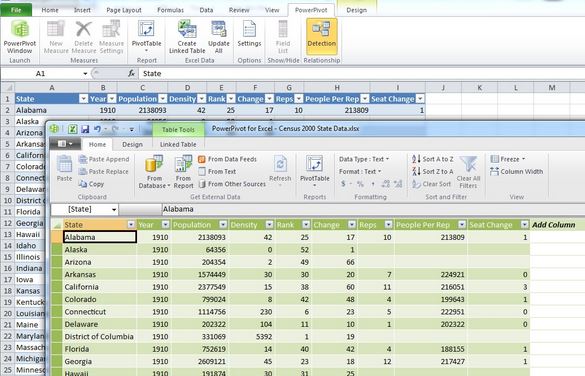Open Density filter dropdown in PowerPivot table

(269, 225)
